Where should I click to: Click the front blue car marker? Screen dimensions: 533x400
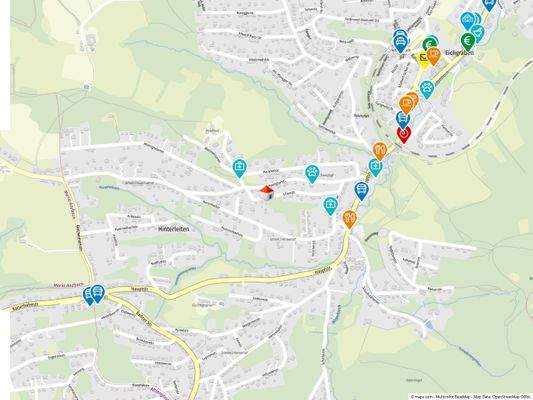[400, 44]
